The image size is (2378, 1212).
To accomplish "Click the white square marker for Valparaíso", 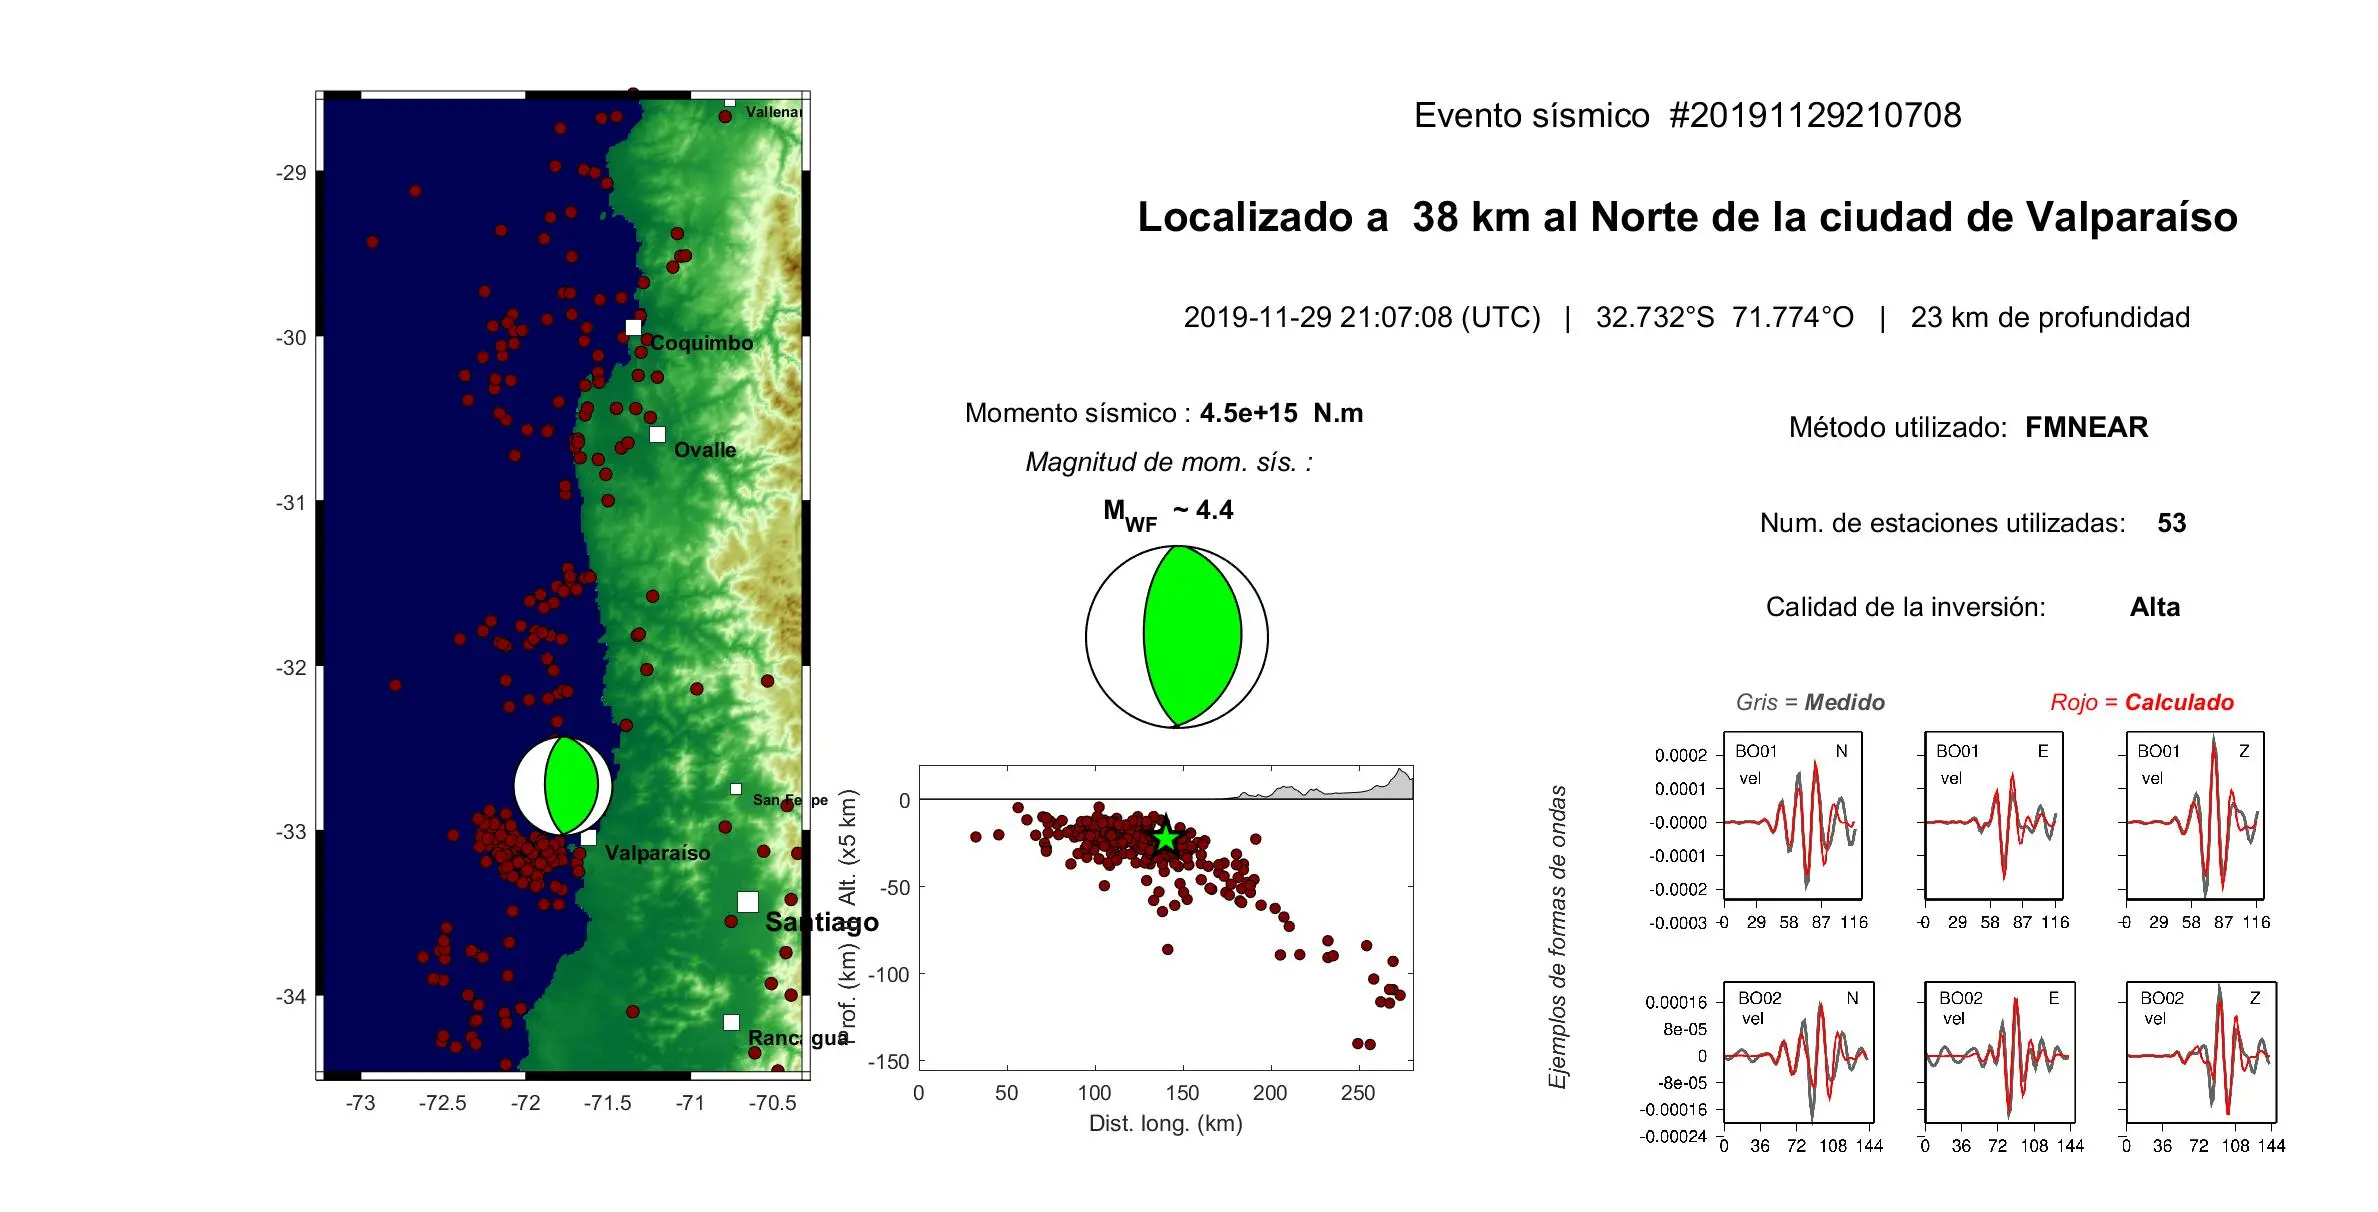I will [588, 837].
